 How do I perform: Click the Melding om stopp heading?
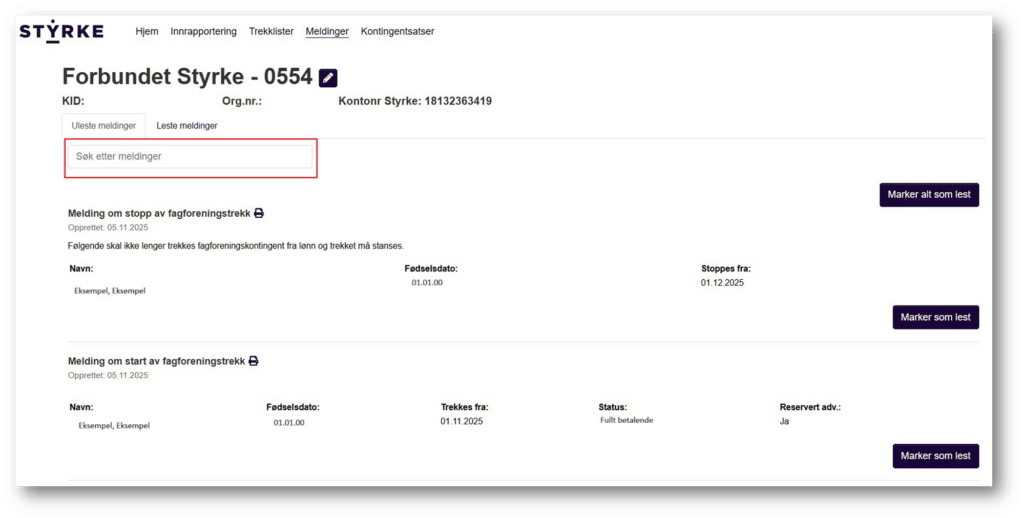[159, 213]
